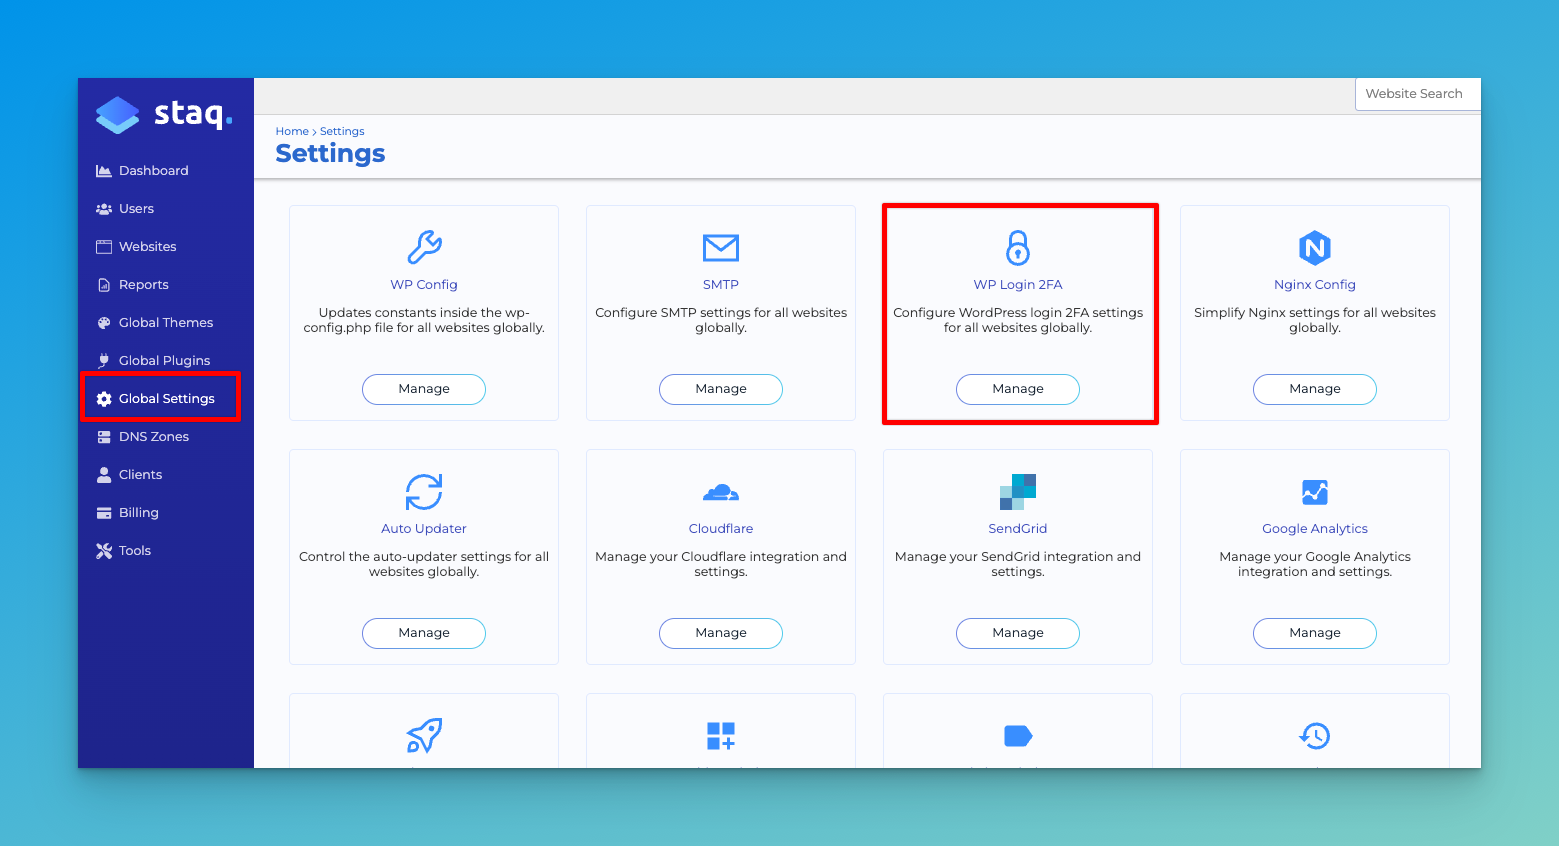Click the Nginx Config hexagon icon
The width and height of the screenshot is (1559, 846).
(1315, 247)
